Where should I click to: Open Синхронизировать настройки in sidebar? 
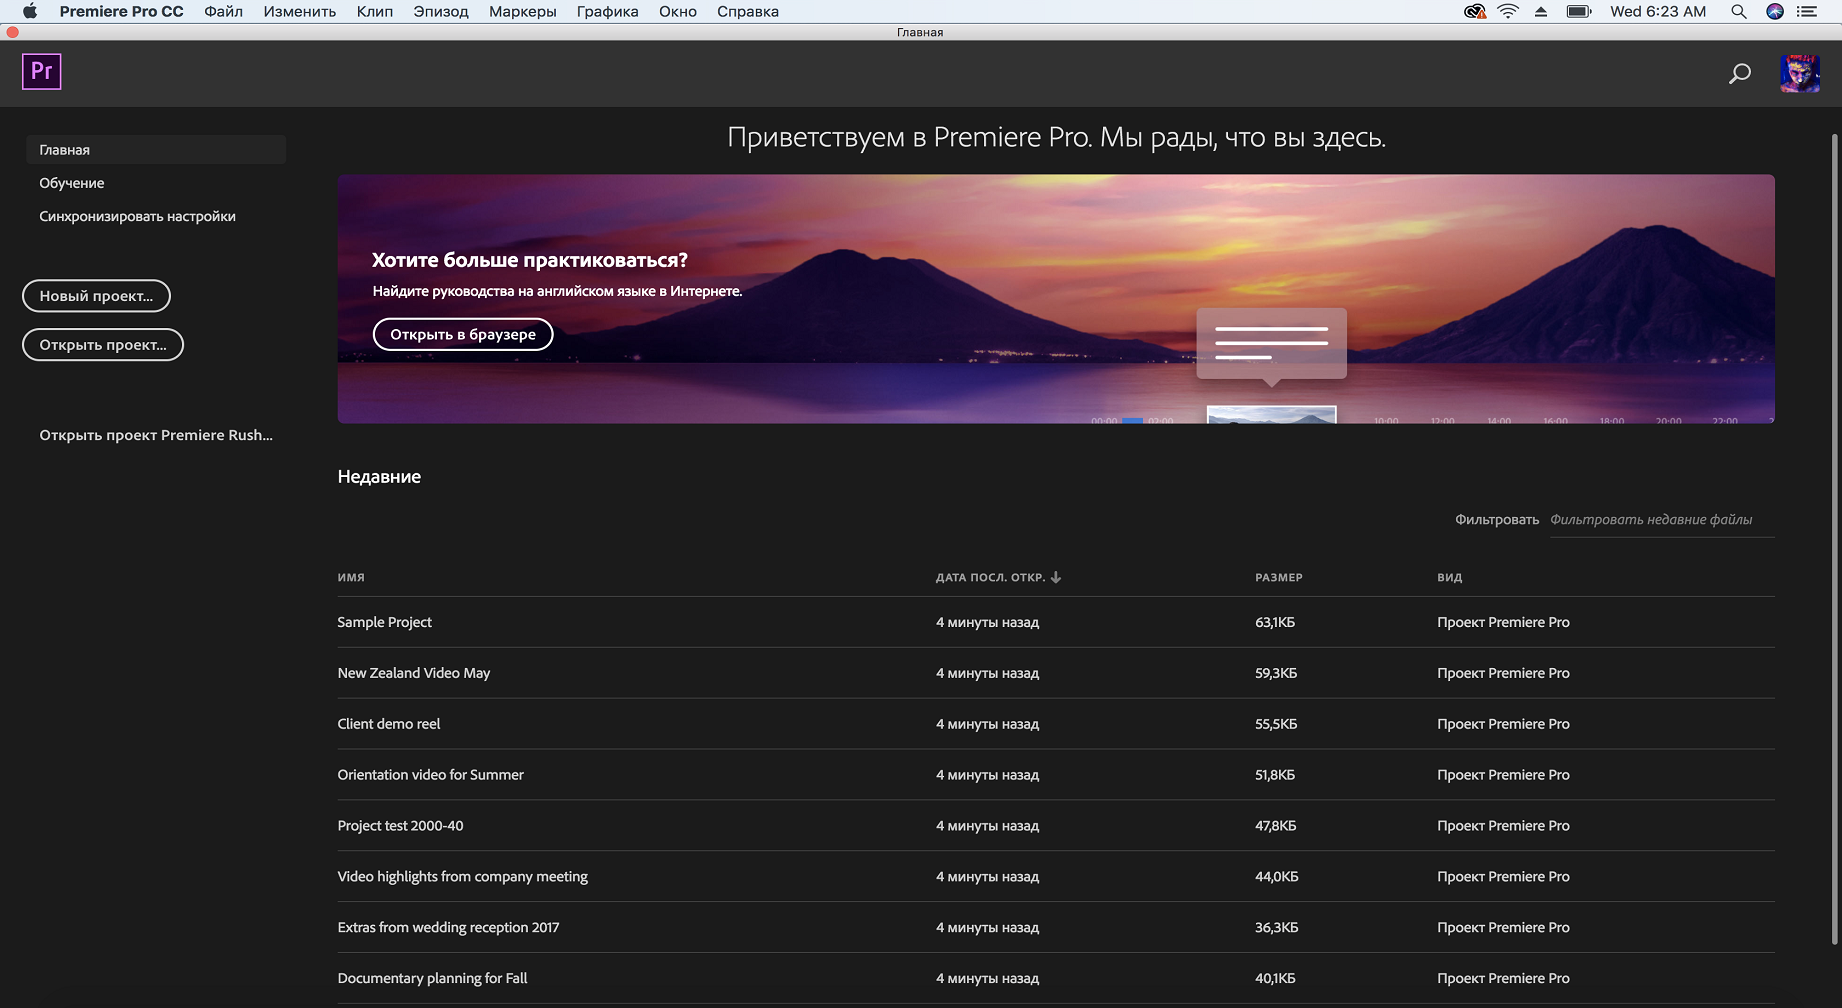pos(138,216)
